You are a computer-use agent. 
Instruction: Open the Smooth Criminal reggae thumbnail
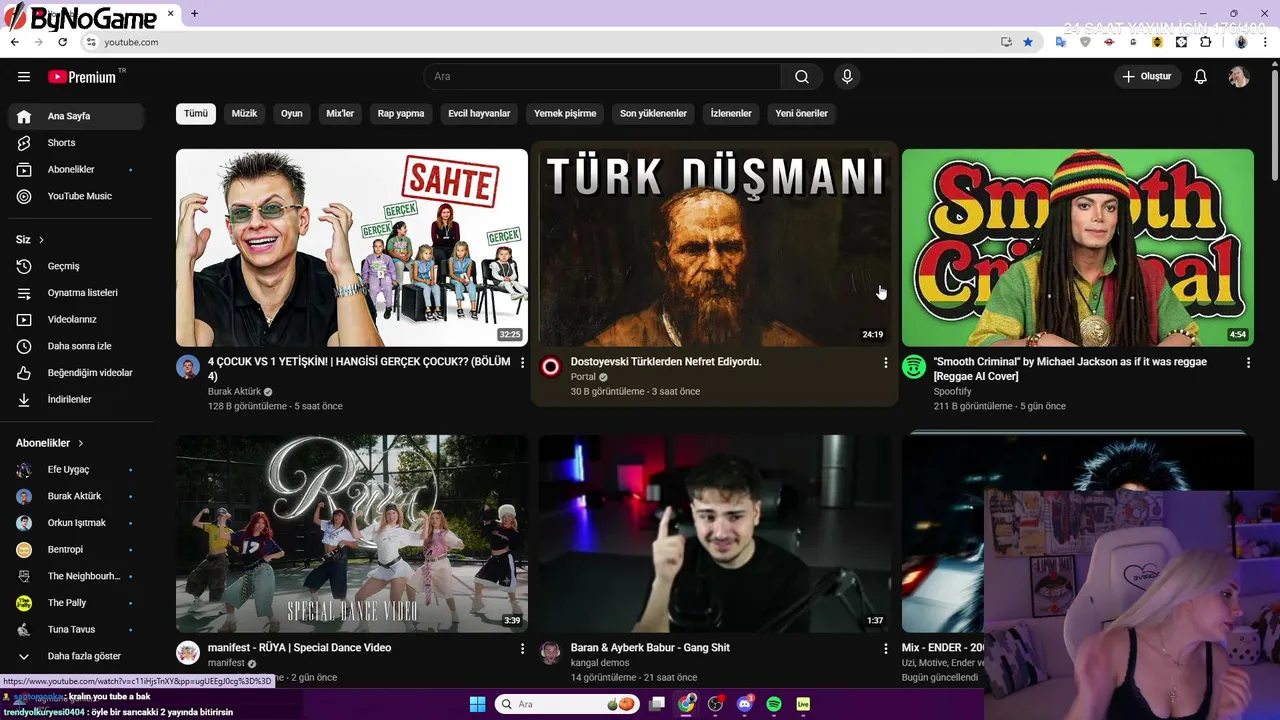1078,248
